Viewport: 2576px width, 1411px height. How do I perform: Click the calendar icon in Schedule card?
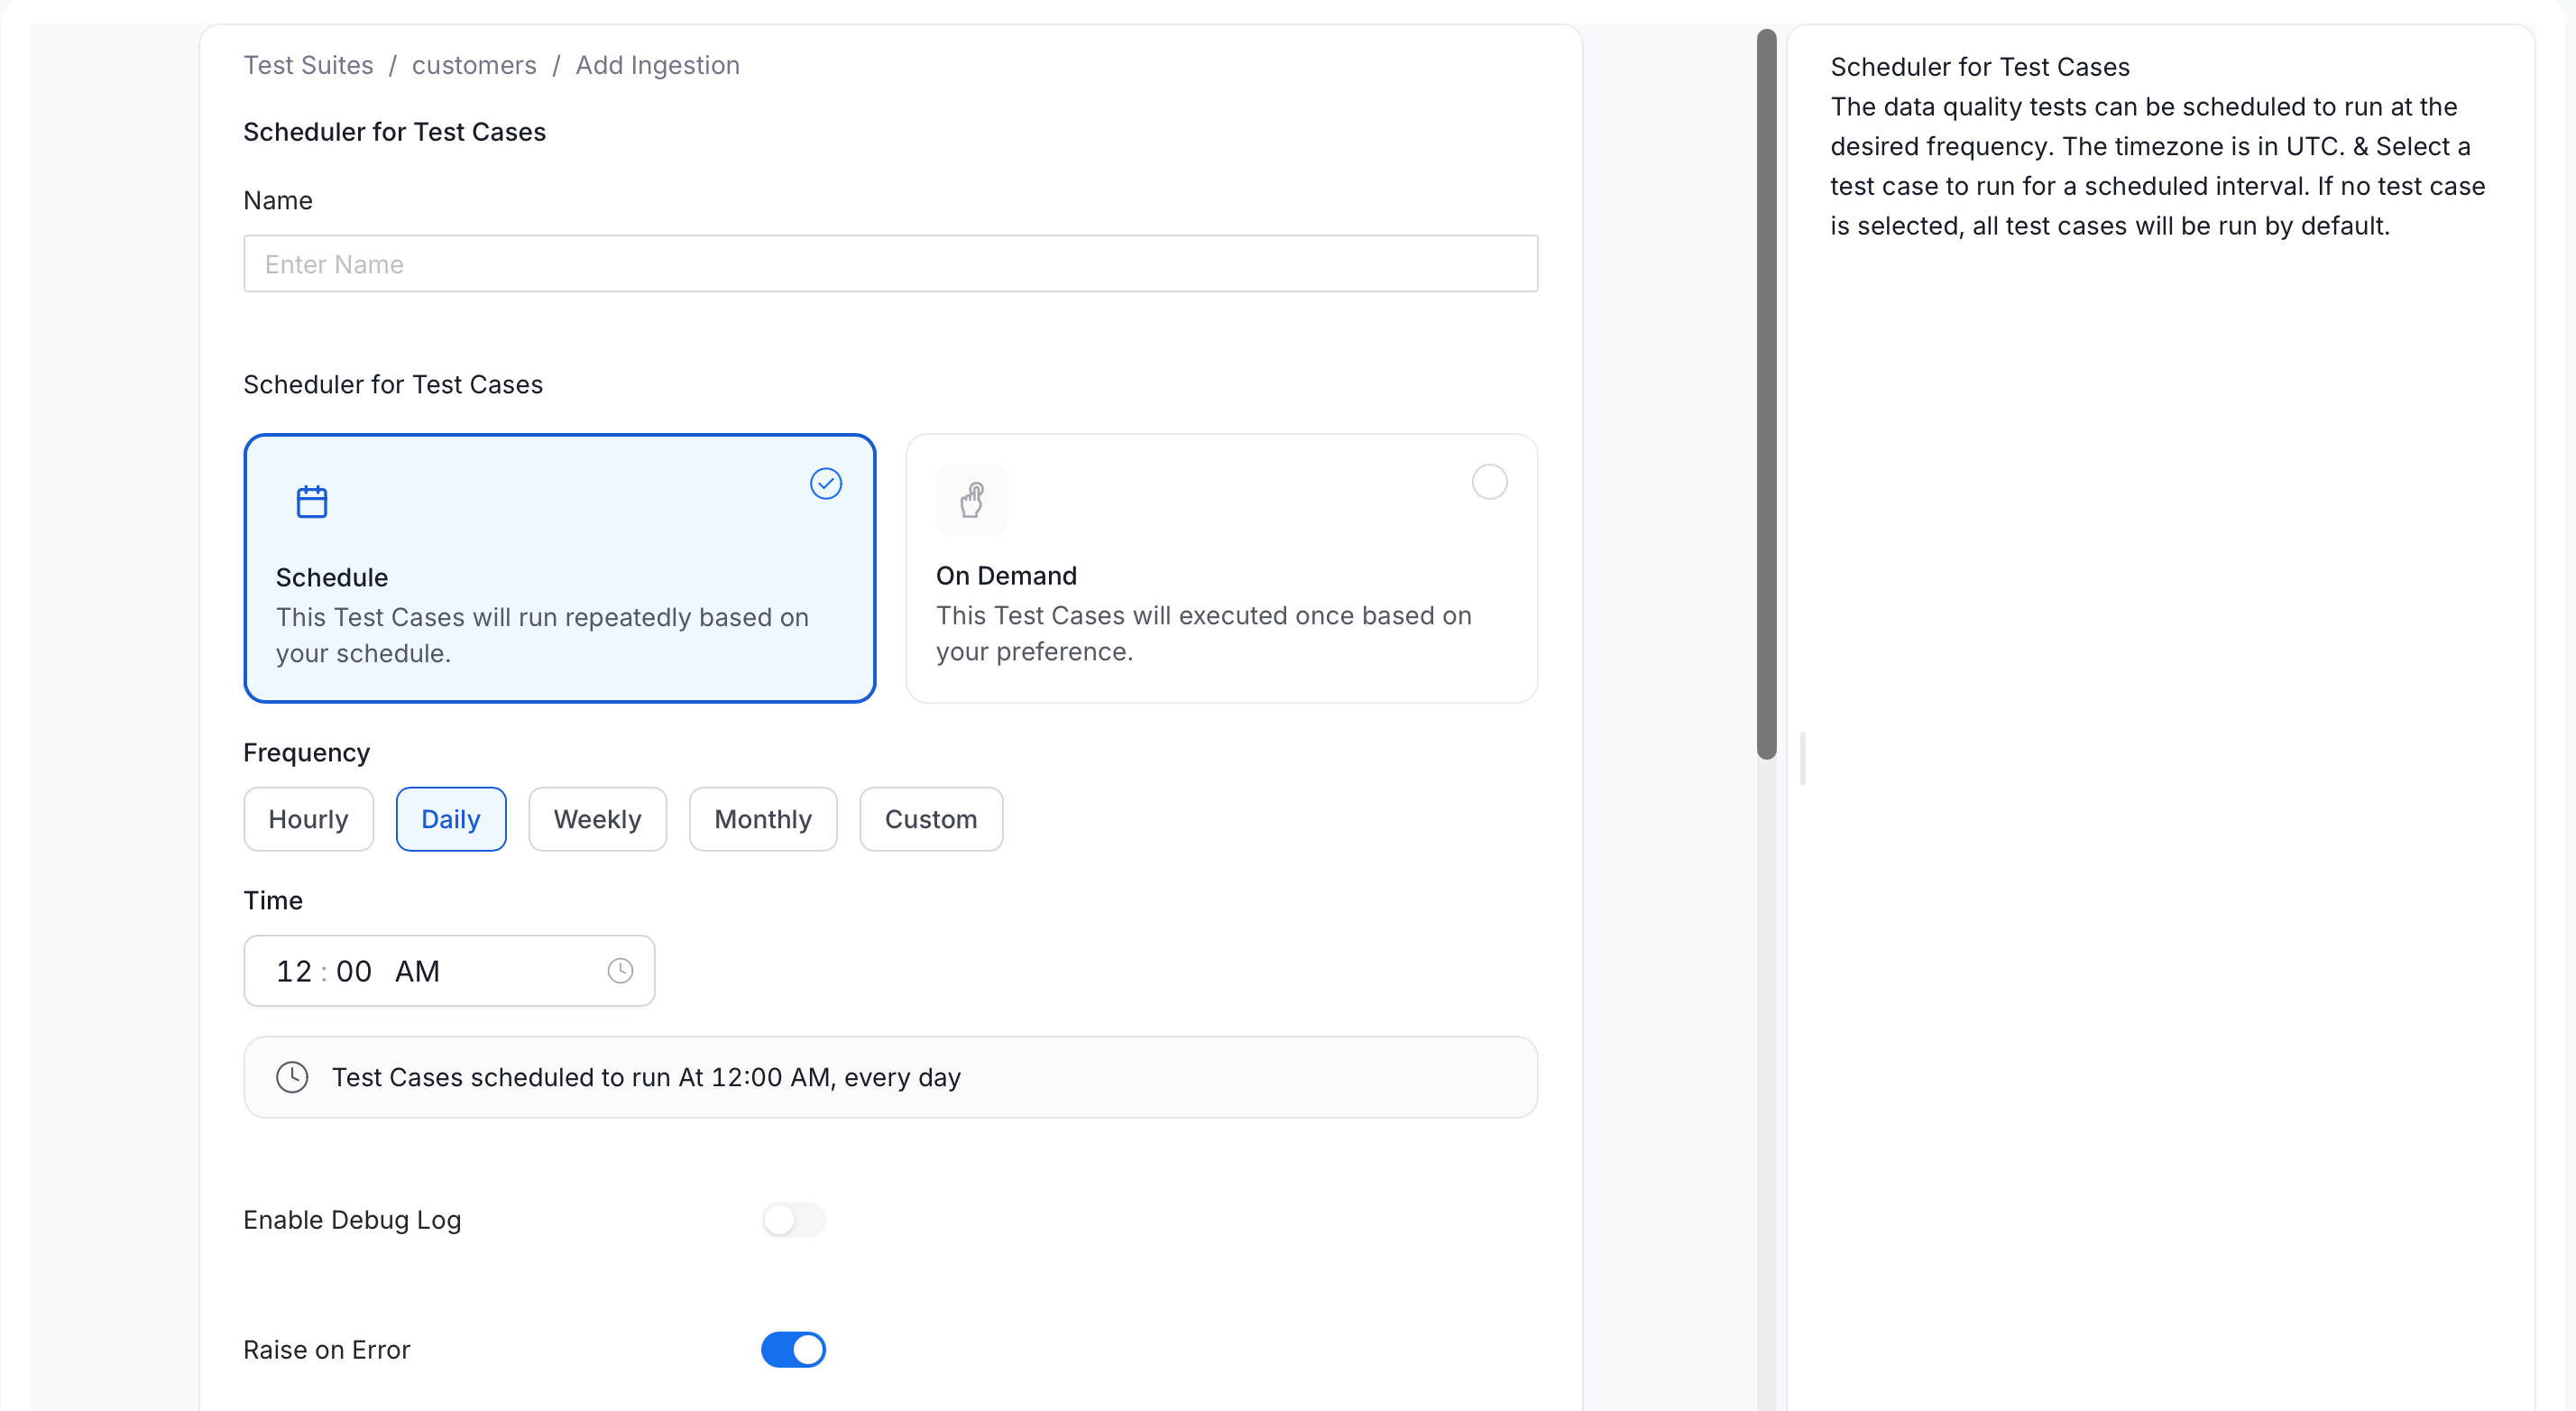312,501
